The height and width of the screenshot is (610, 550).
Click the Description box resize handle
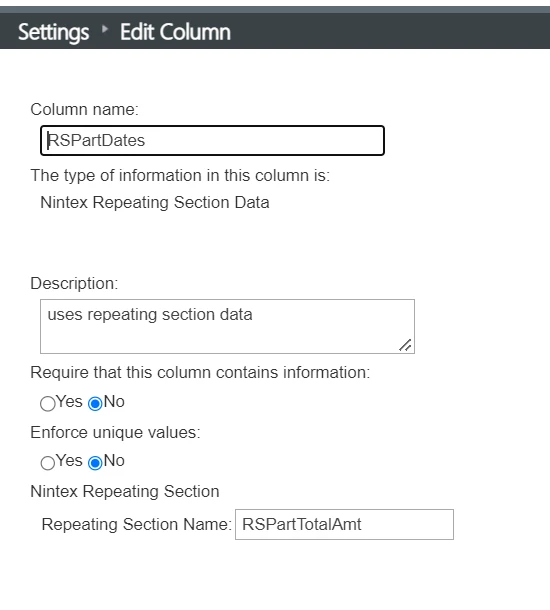pos(405,345)
